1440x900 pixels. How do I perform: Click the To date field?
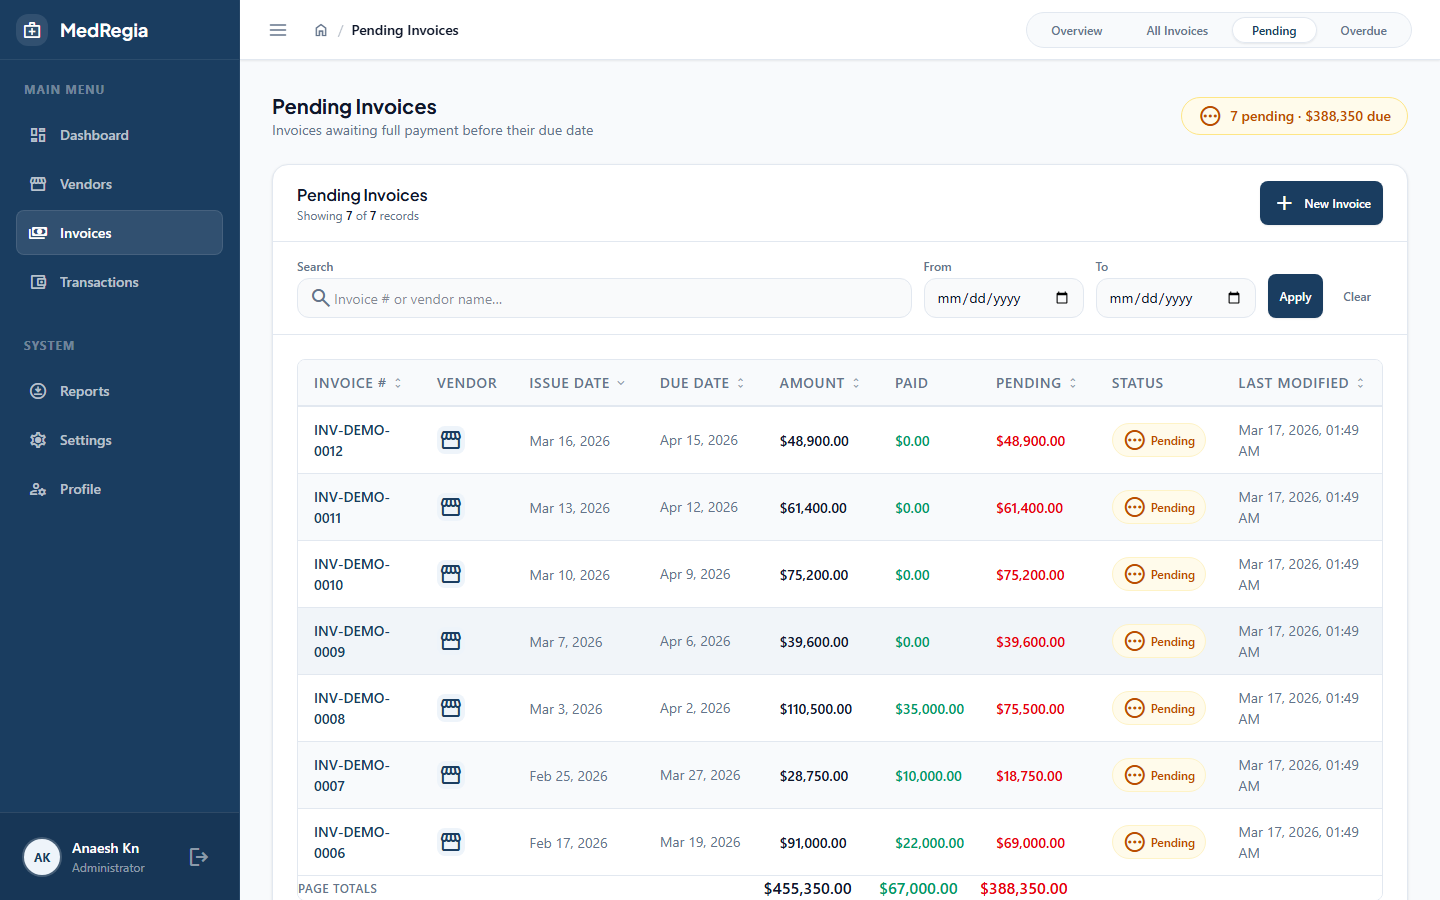(1175, 298)
